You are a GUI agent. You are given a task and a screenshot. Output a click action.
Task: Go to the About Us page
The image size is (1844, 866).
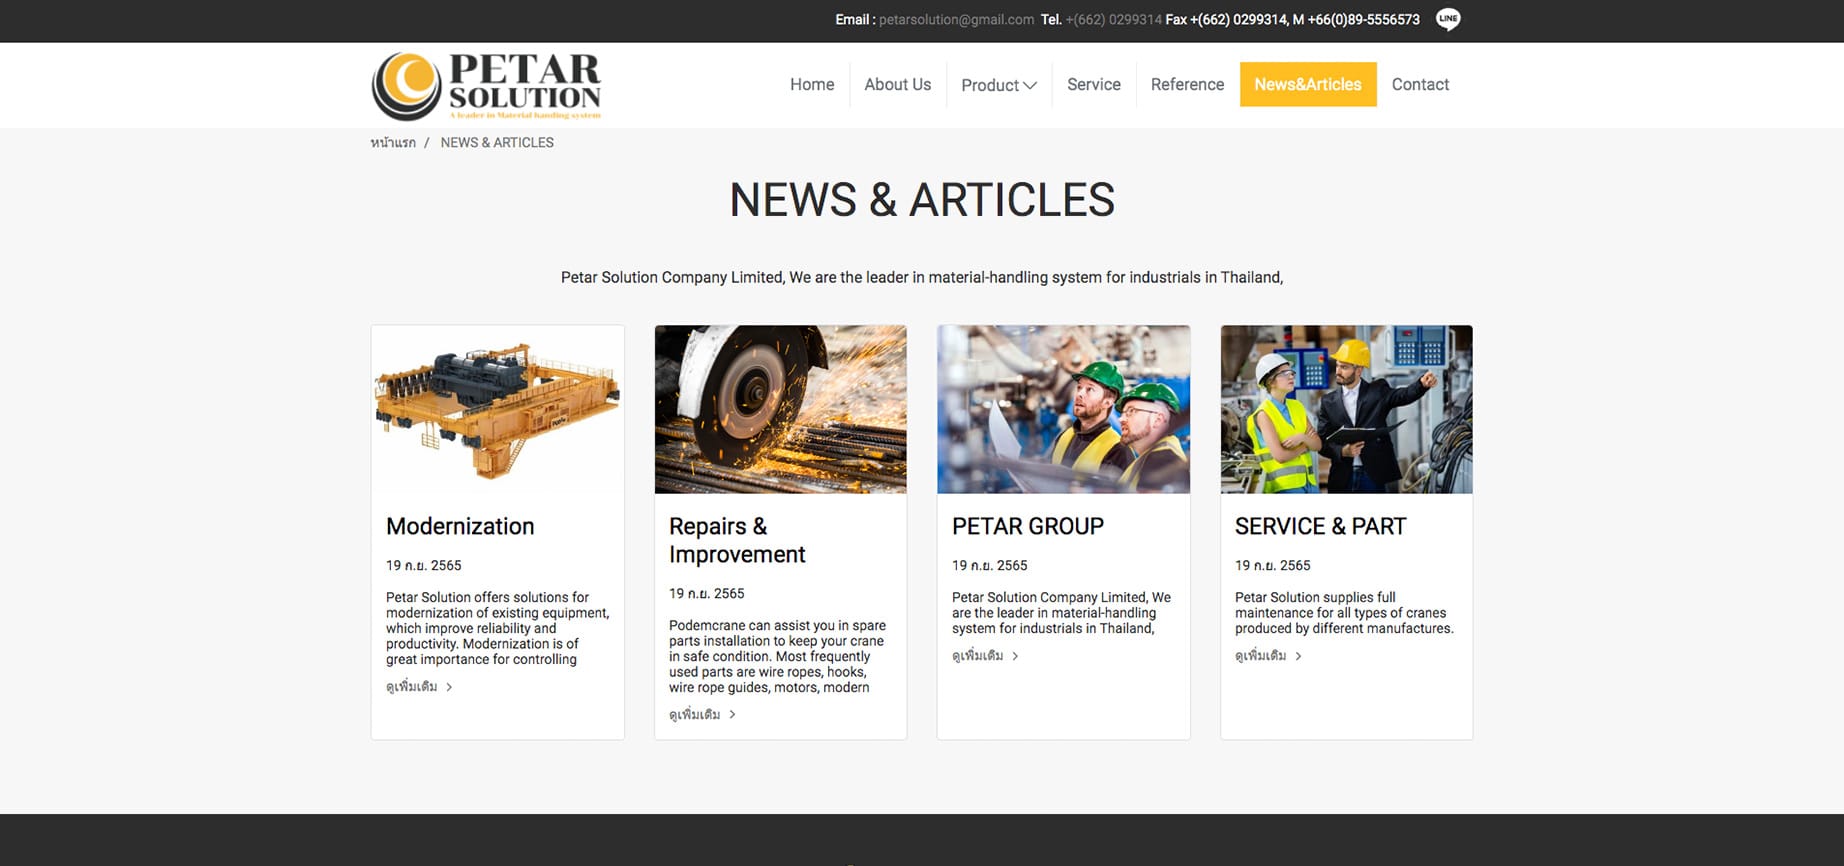coord(897,85)
